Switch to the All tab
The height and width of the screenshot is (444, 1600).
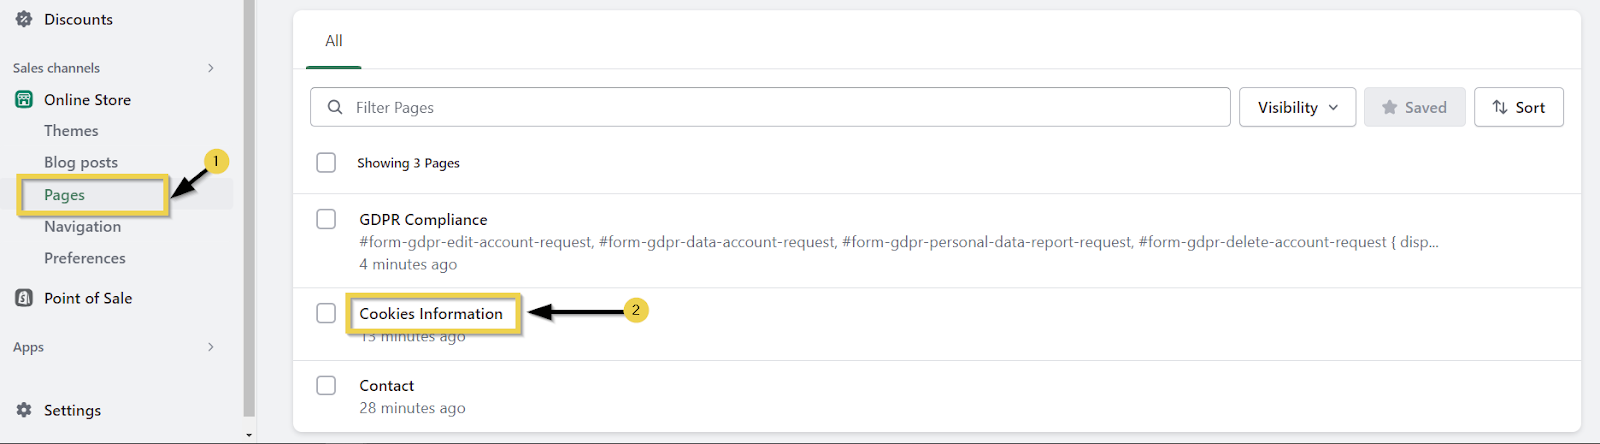(334, 41)
